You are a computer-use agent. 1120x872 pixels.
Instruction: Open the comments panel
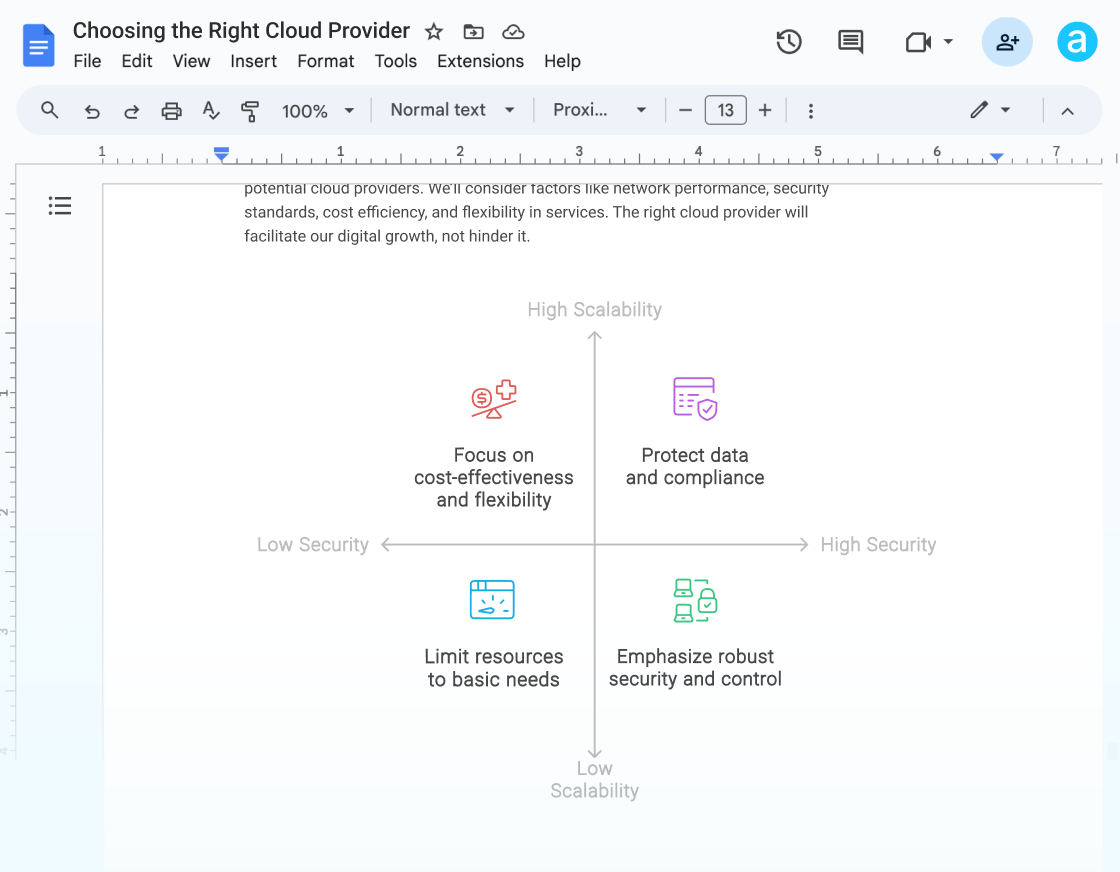pyautogui.click(x=850, y=42)
